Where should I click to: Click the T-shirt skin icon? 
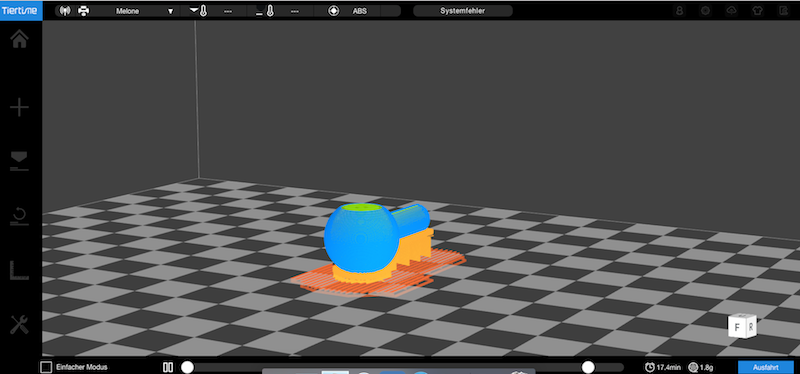pos(758,11)
